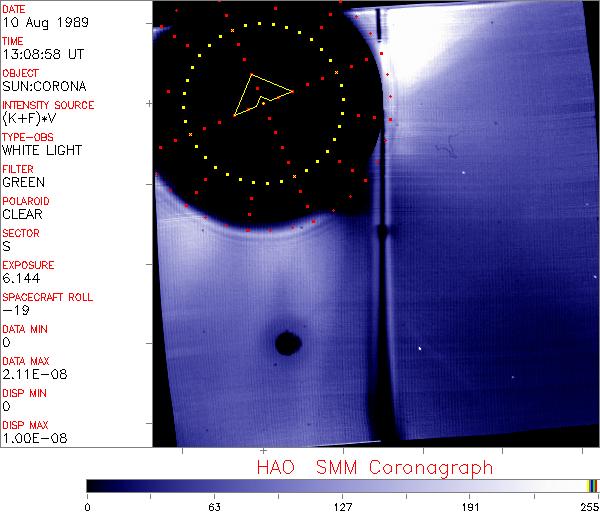Select the 0 value under DISP MIN
This screenshot has height=512, width=600.
tap(7, 406)
